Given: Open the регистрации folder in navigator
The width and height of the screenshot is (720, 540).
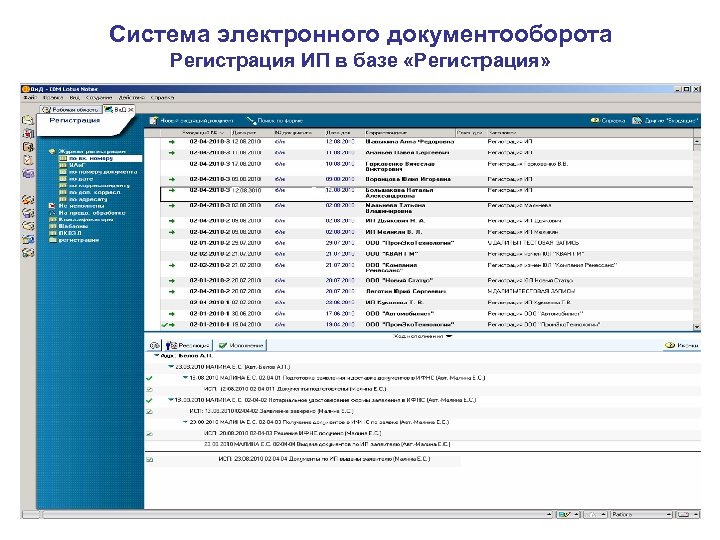Looking at the screenshot, I should point(79,240).
